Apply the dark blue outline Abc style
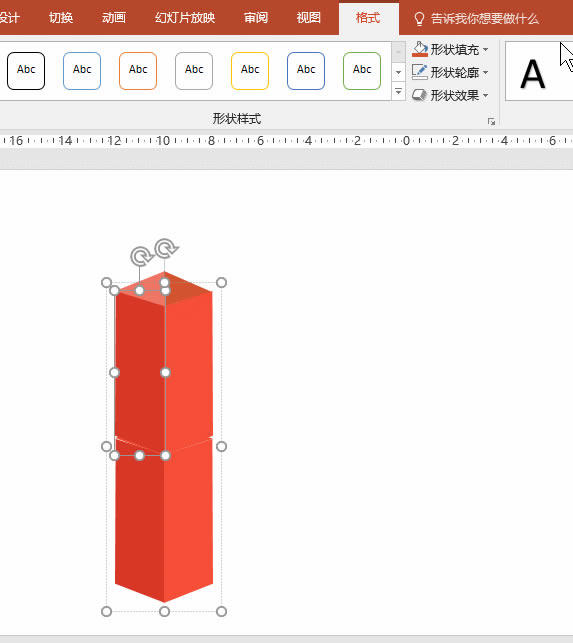 pos(306,71)
